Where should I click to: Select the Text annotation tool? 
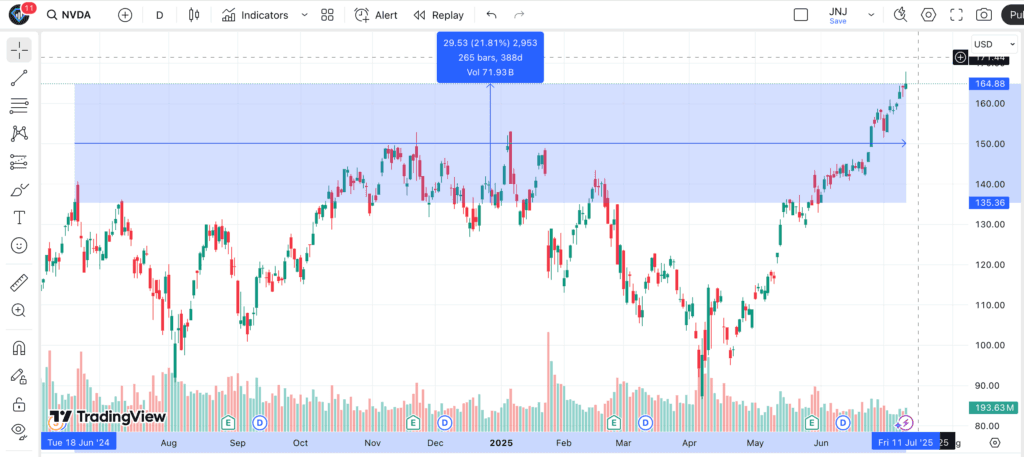19,217
